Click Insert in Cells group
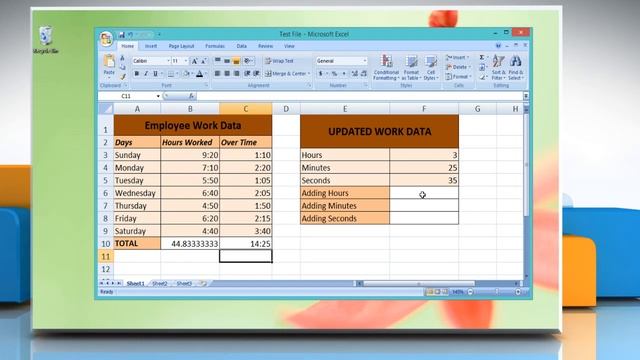This screenshot has height=360, width=640. [x=457, y=58]
